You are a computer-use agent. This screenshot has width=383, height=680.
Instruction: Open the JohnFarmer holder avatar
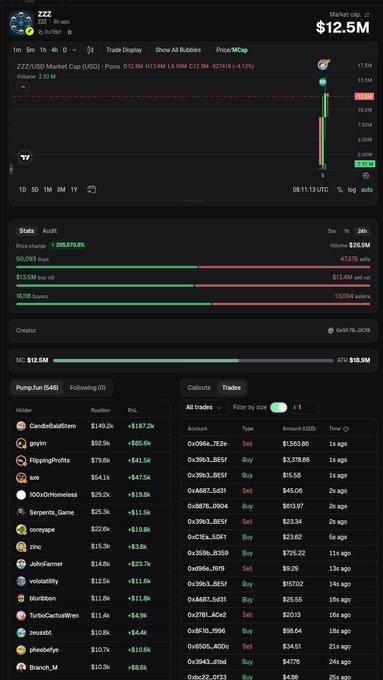21,564
